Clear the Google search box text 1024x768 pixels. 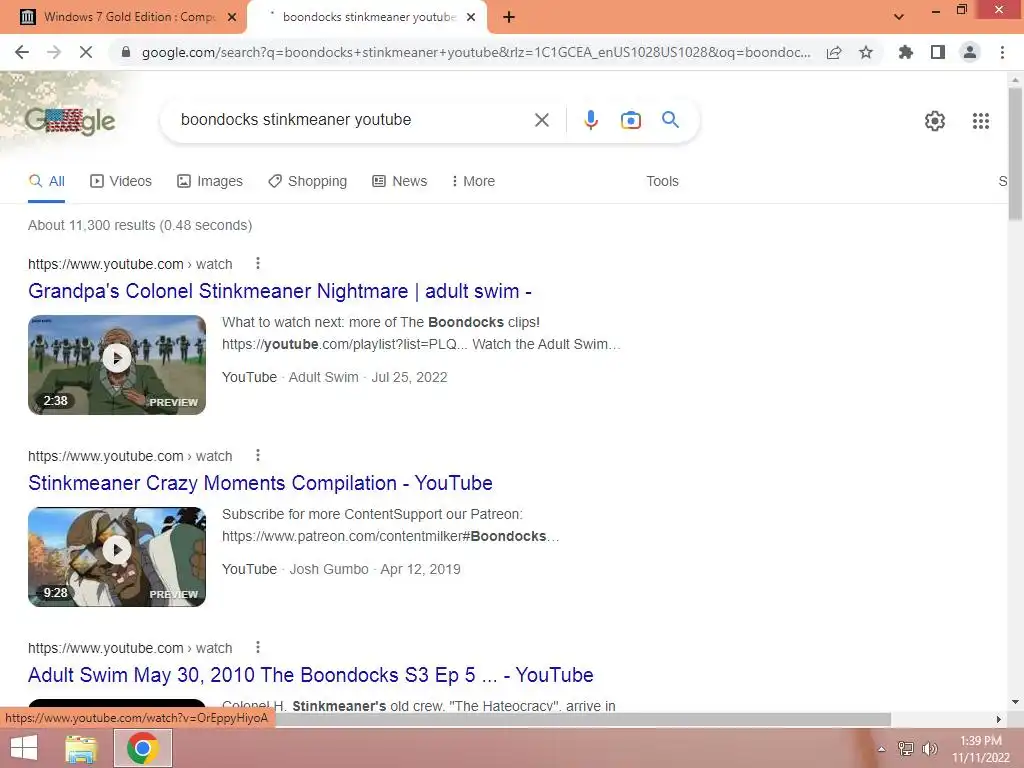pyautogui.click(x=541, y=120)
